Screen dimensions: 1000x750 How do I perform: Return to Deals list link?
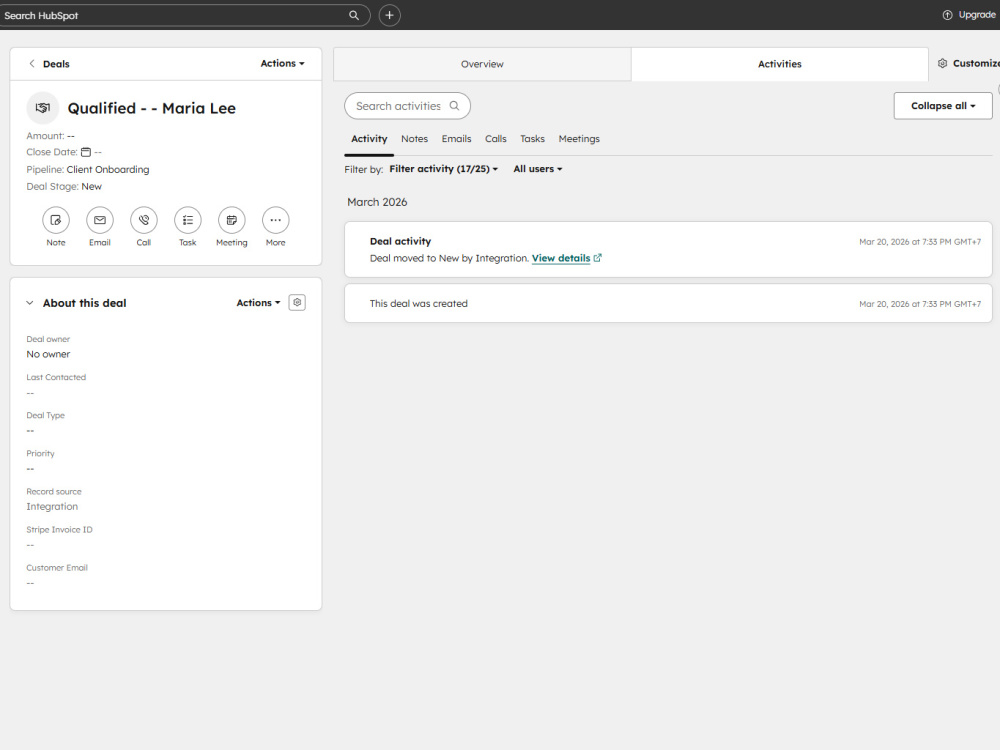tap(56, 64)
